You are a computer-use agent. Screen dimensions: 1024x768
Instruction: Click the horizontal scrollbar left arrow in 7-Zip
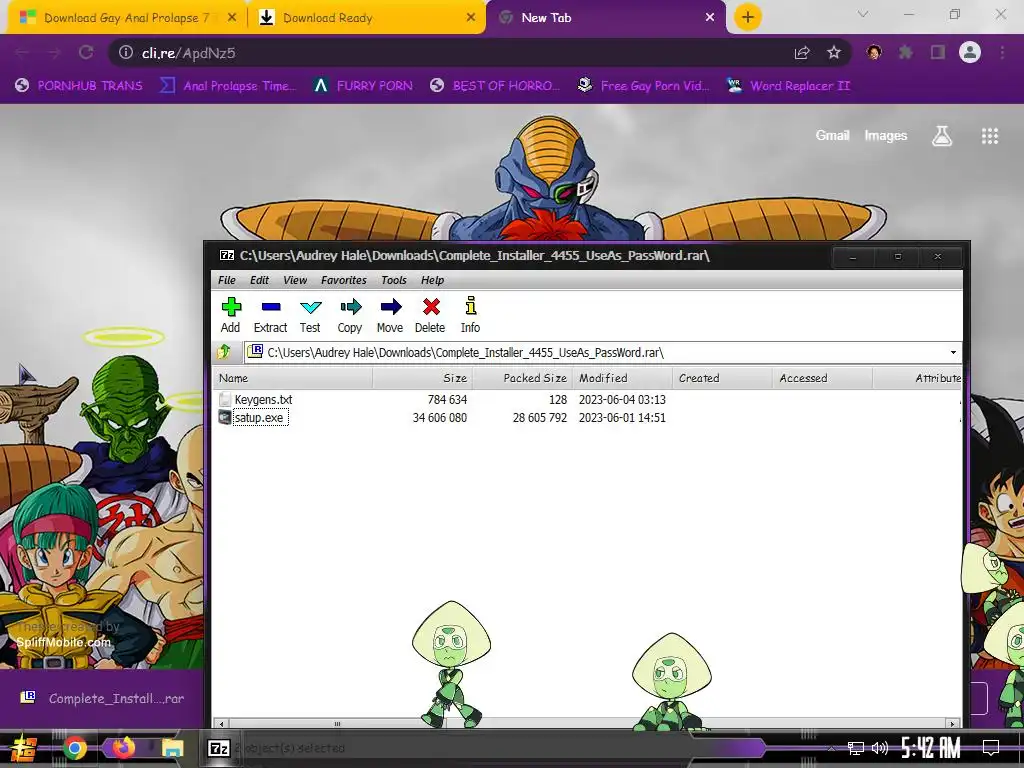point(223,724)
